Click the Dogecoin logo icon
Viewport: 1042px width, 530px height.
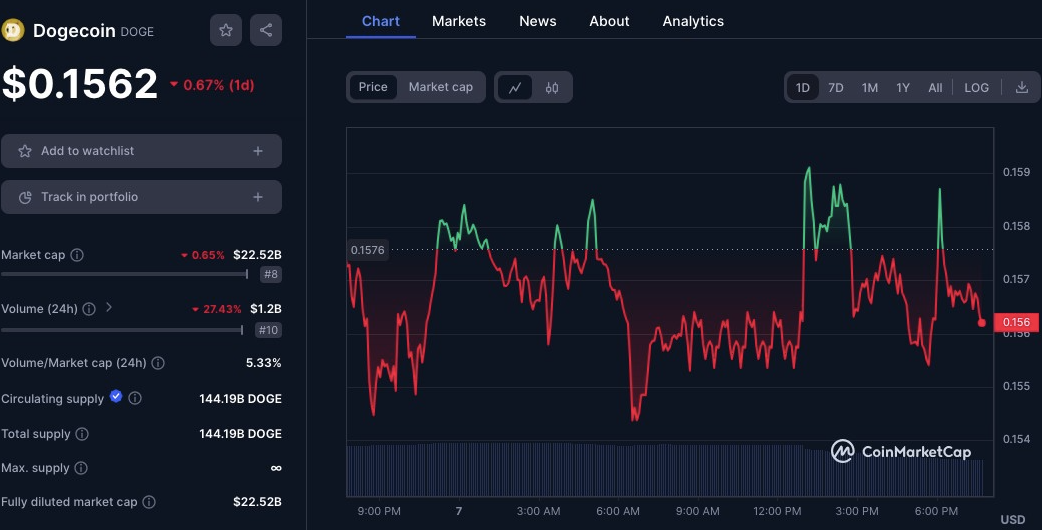13,30
